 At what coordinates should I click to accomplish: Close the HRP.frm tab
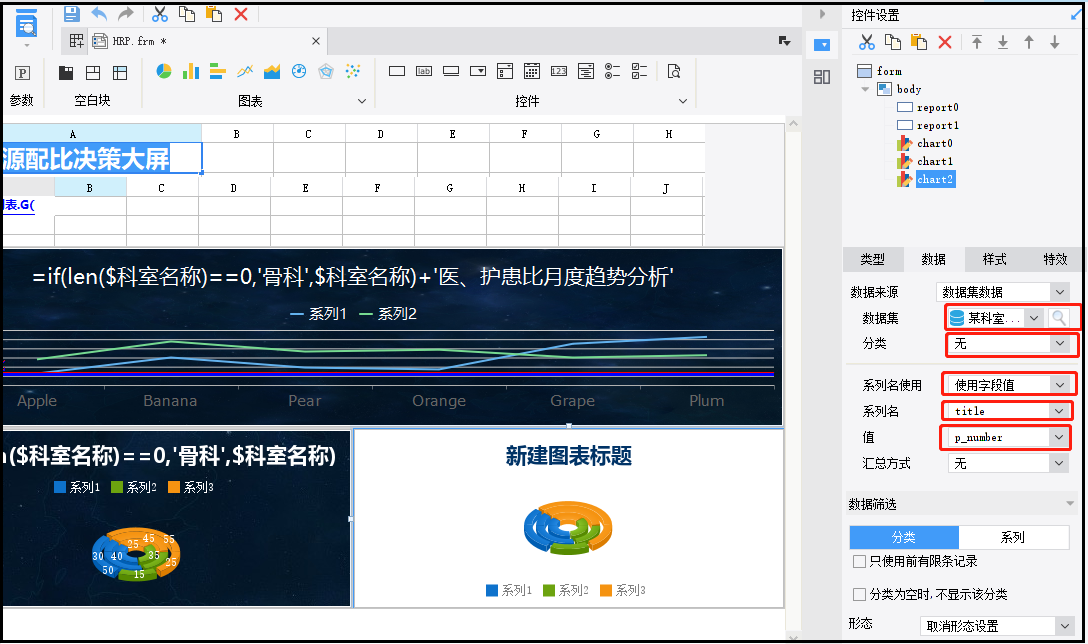click(x=316, y=41)
